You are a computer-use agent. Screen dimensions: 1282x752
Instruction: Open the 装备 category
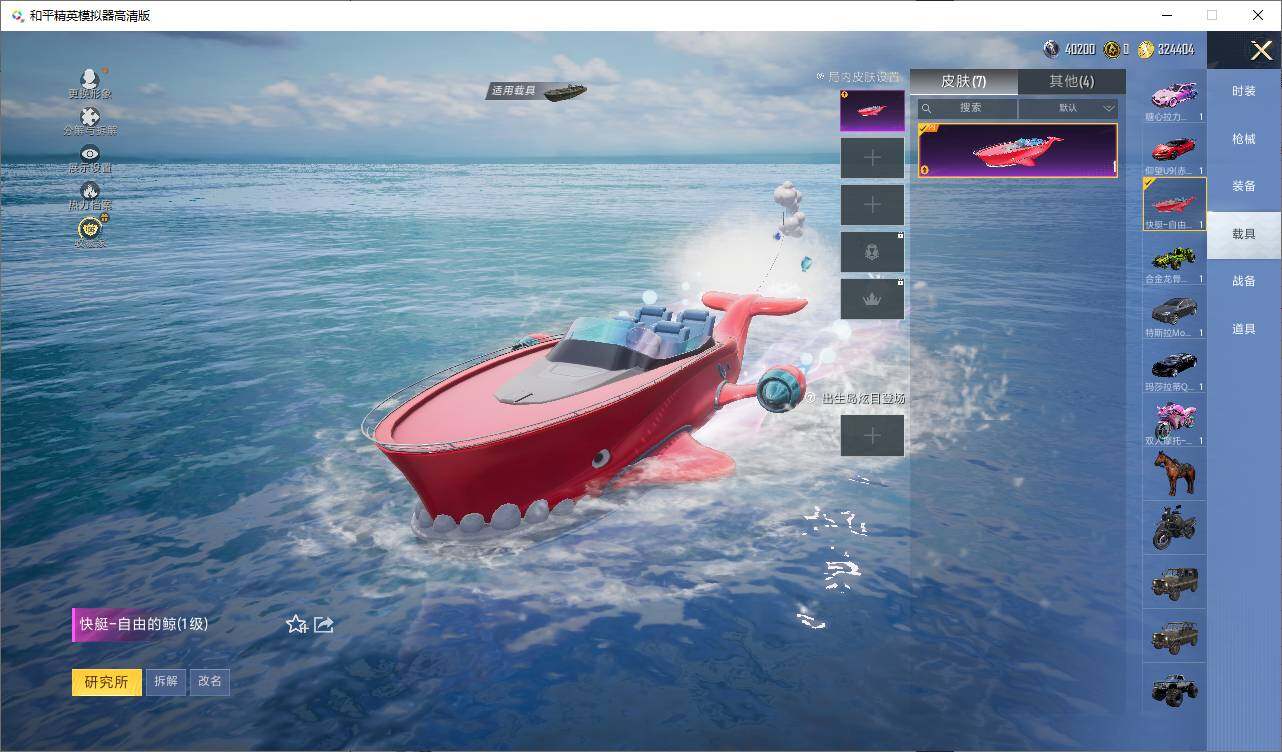pos(1243,186)
